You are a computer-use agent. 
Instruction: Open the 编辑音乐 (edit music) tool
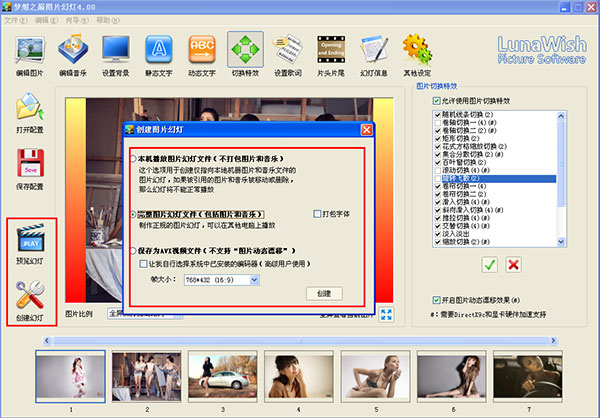[73, 56]
